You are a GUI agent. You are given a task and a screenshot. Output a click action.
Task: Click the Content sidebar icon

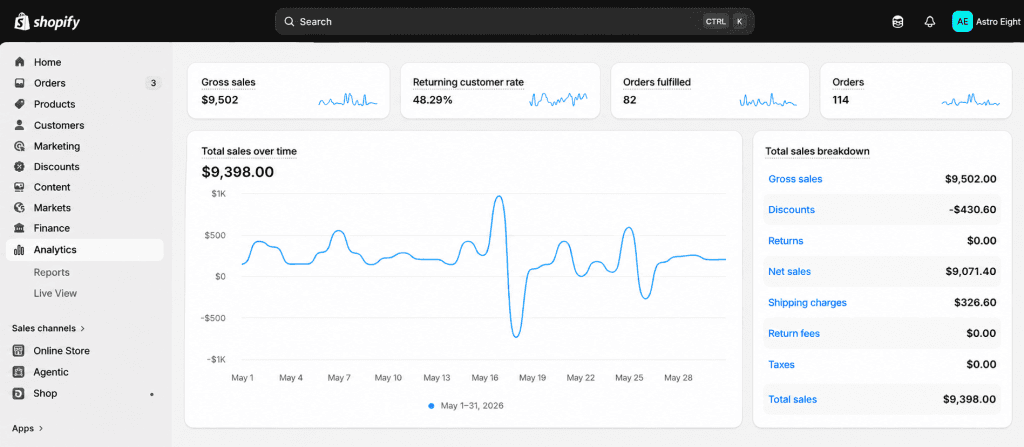click(20, 187)
